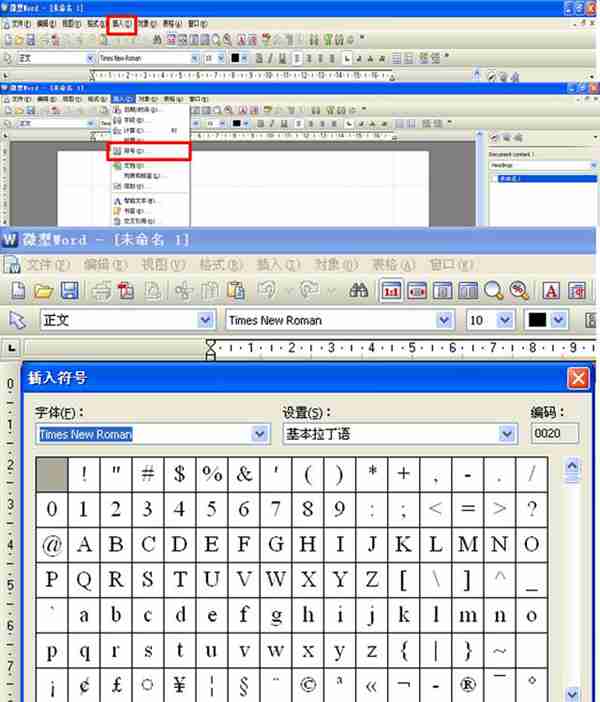Open undo history arrow in enlarged toolbar
The width and height of the screenshot is (600, 702).
pyautogui.click(x=289, y=291)
